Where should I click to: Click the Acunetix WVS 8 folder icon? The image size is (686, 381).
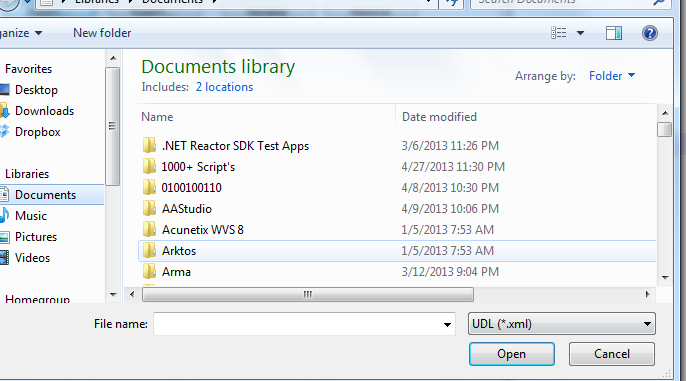pyautogui.click(x=149, y=229)
